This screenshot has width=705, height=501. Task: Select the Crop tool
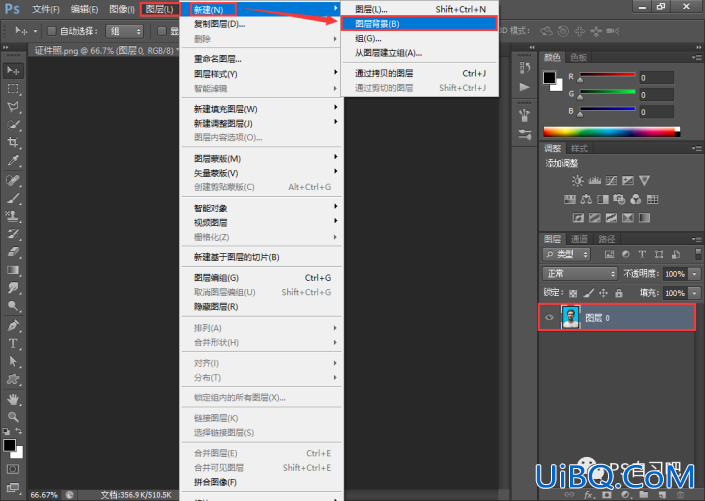13,143
